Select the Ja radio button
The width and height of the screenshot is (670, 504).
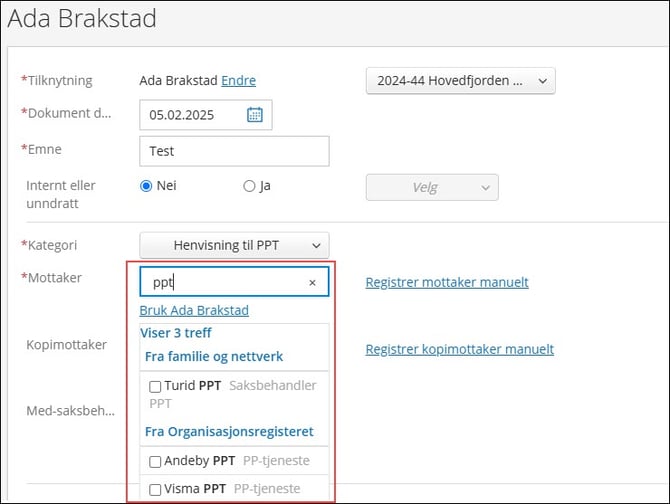click(x=249, y=186)
